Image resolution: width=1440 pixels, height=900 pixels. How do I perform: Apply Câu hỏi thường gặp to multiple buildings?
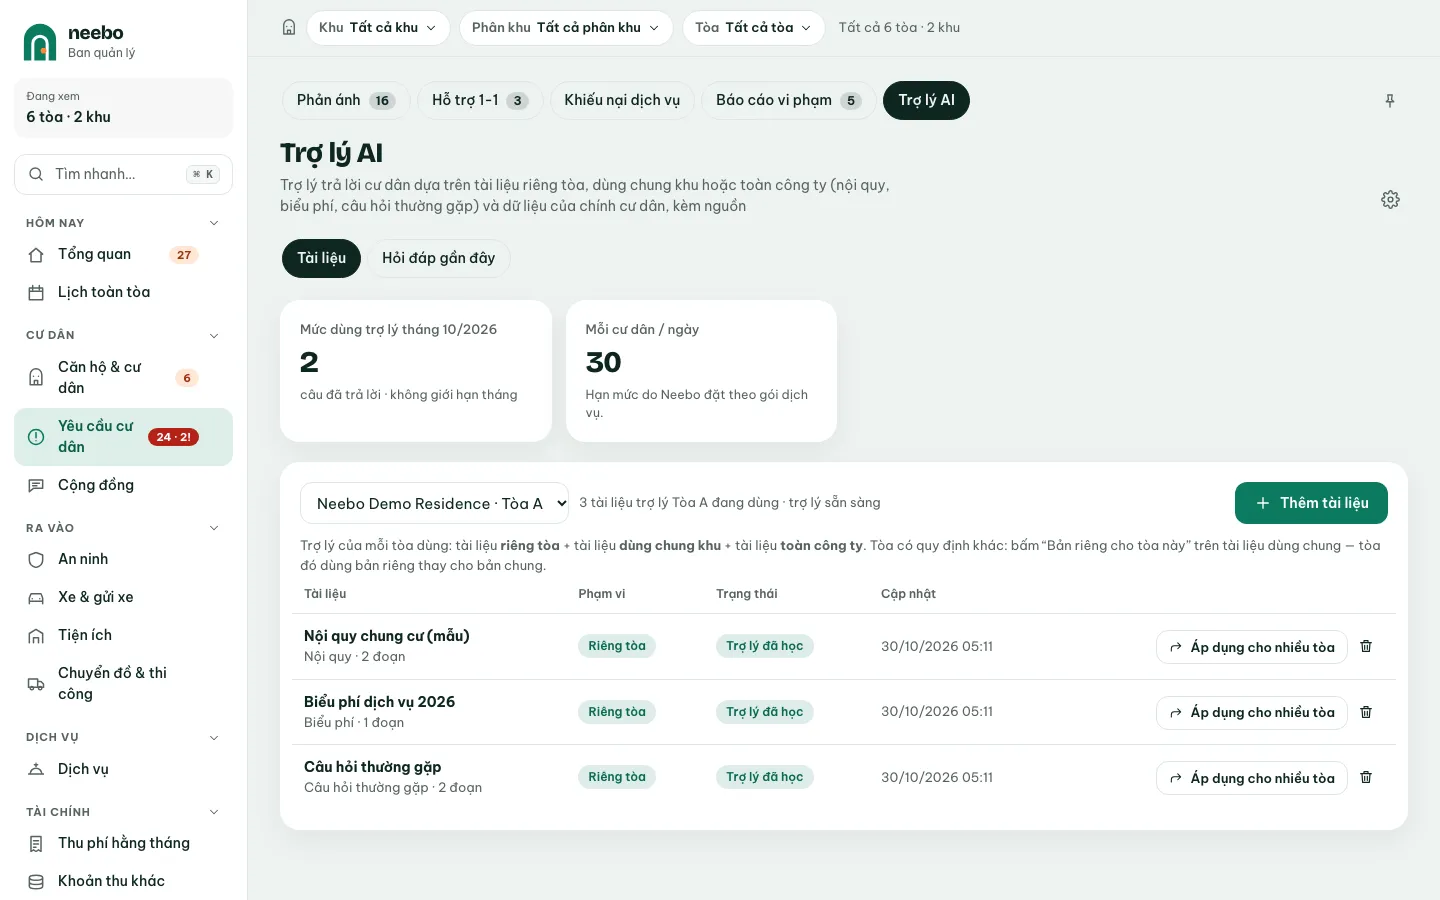pyautogui.click(x=1252, y=778)
